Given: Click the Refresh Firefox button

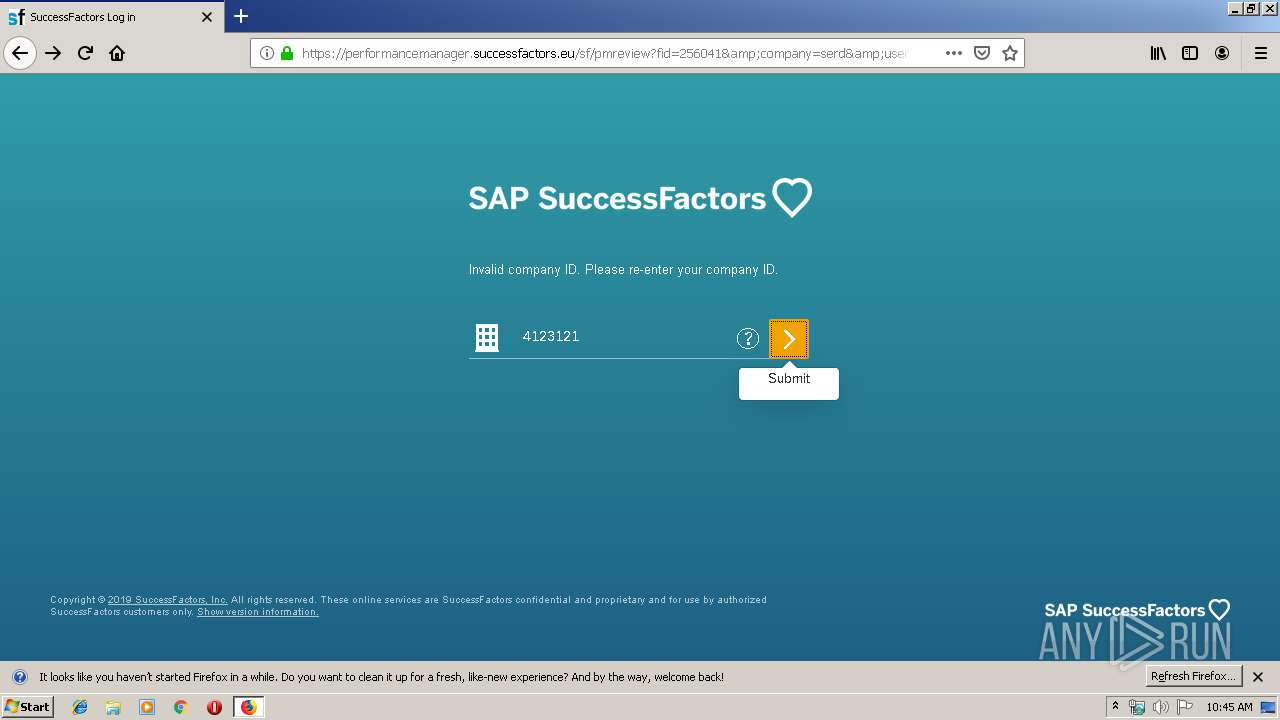Looking at the screenshot, I should [1193, 676].
